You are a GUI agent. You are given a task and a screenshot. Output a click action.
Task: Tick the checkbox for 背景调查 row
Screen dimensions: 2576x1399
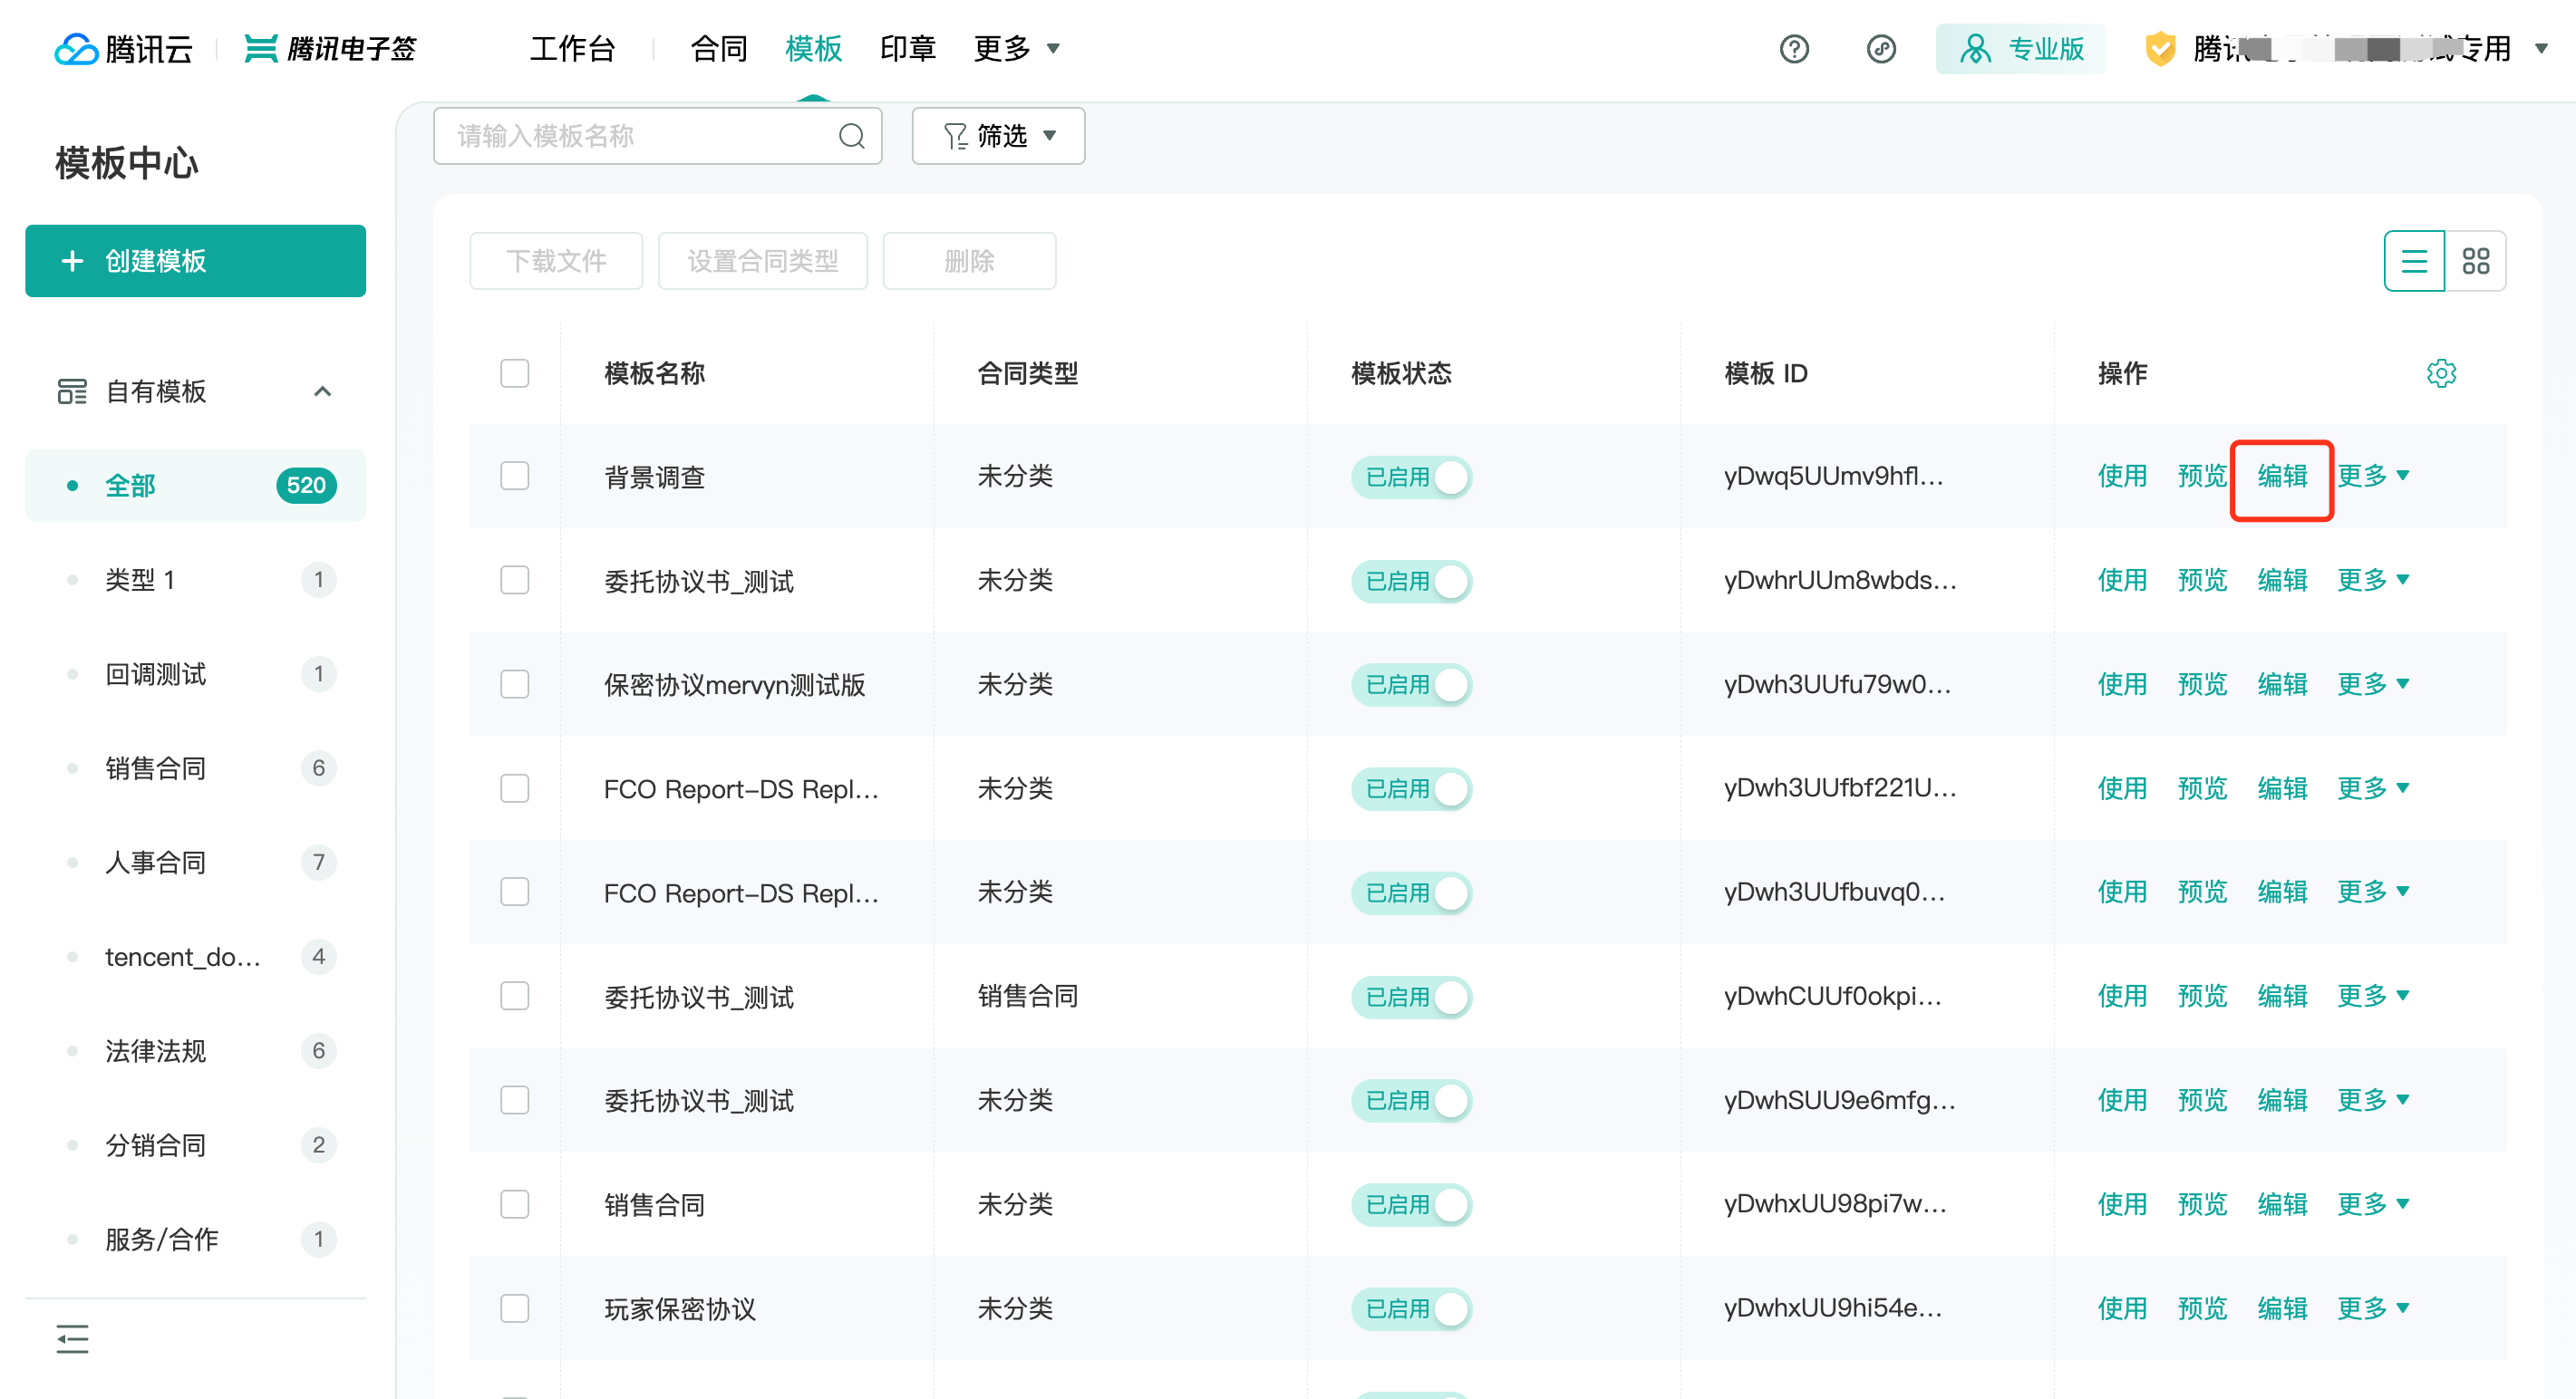point(514,476)
